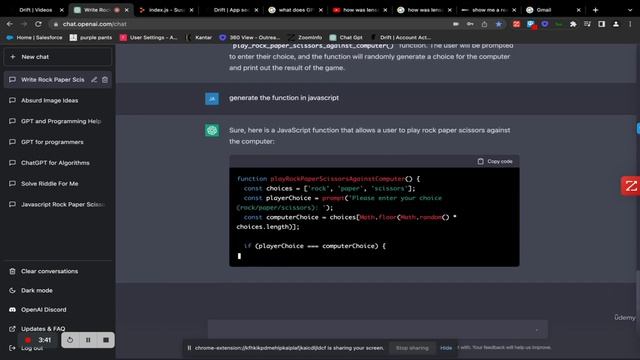Switch to the index.js tab
The image size is (640, 360).
(166, 10)
